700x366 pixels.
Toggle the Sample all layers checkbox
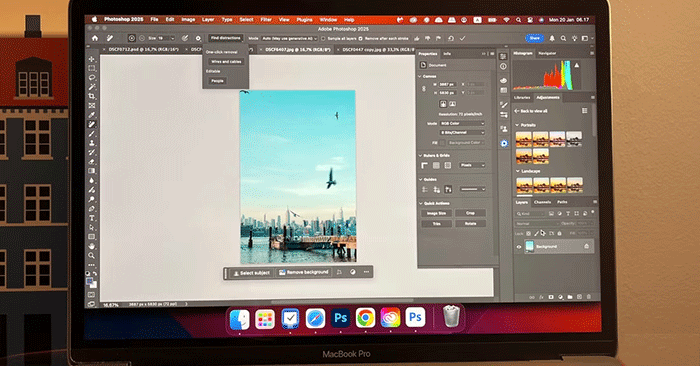324,39
